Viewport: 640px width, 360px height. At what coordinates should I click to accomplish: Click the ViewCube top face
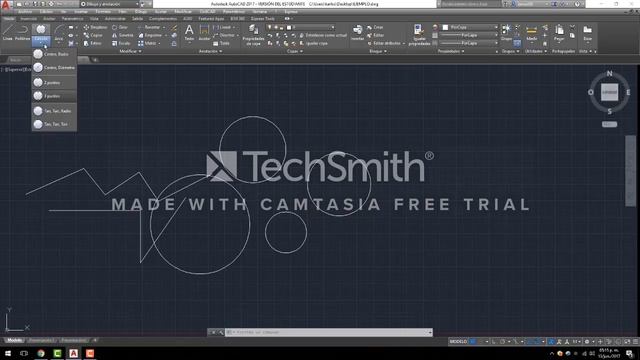coord(609,92)
